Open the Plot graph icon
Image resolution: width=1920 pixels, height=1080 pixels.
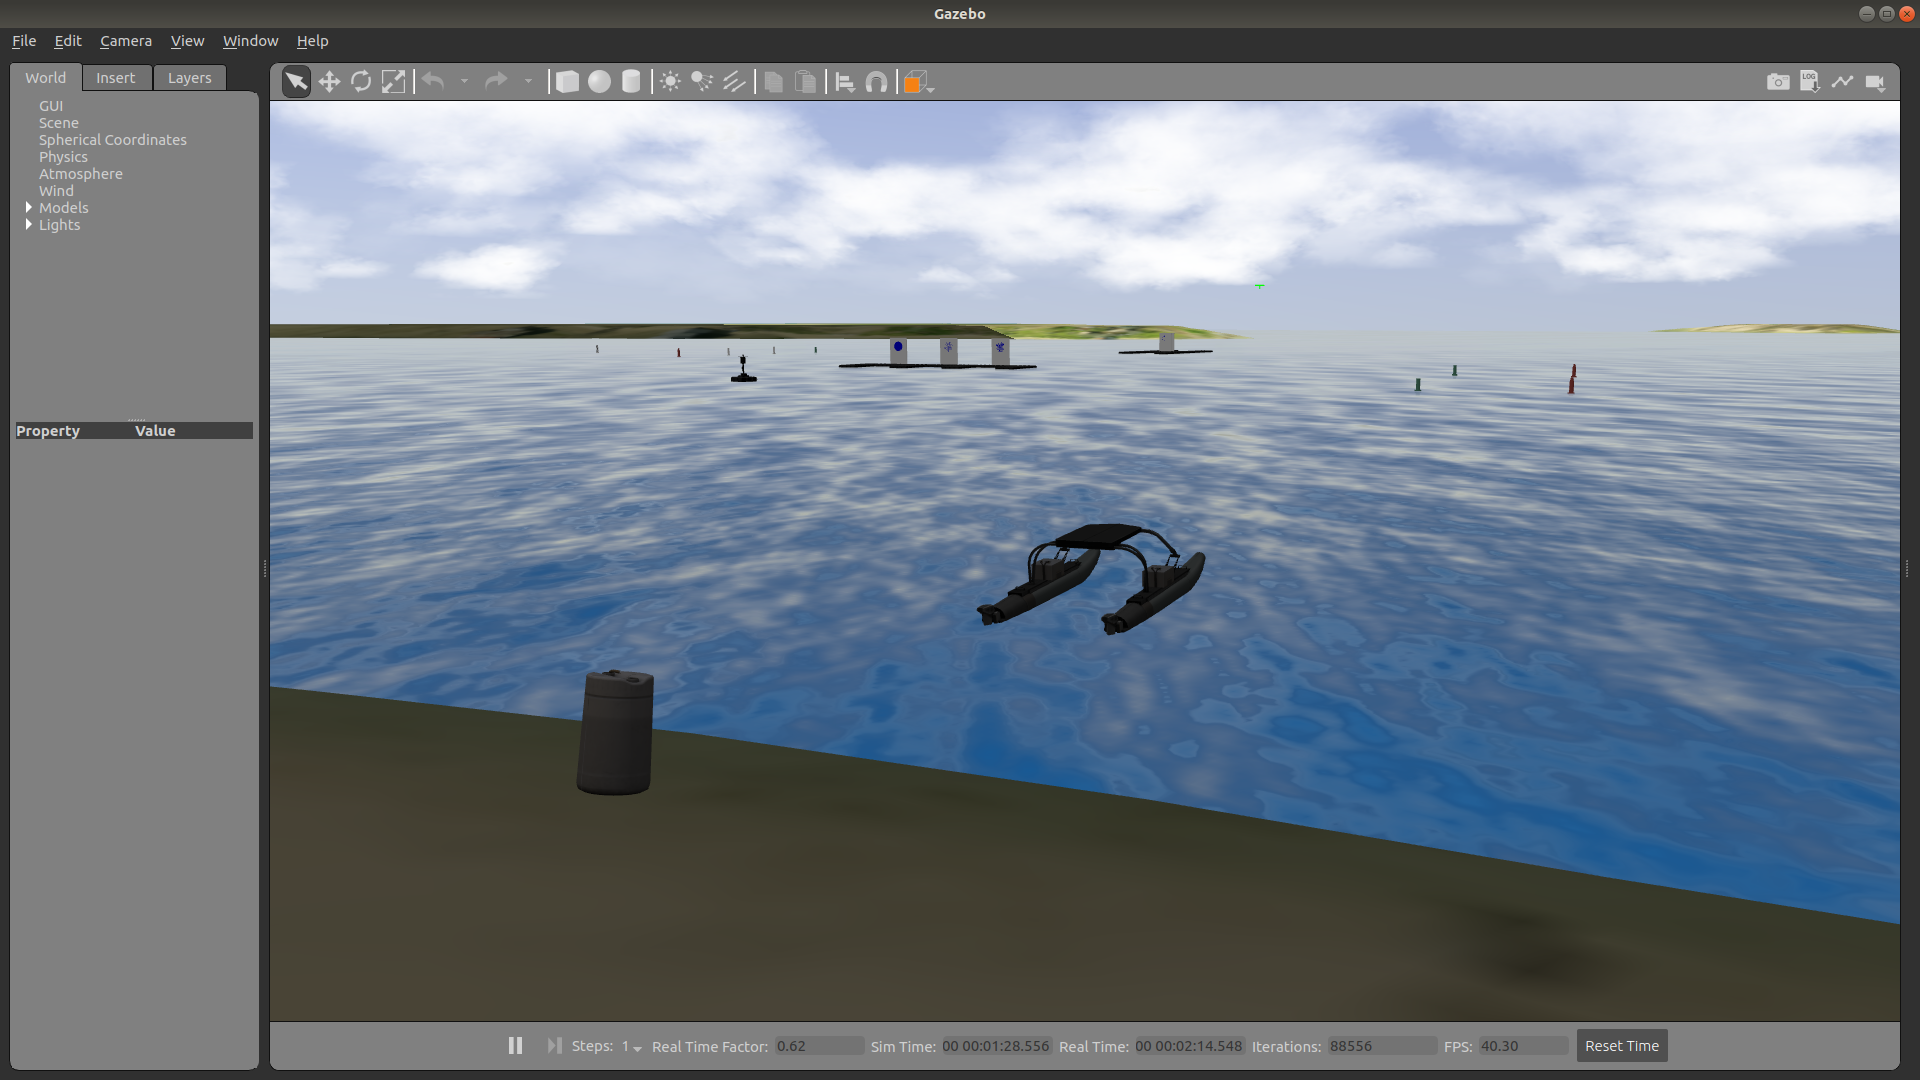pos(1842,82)
